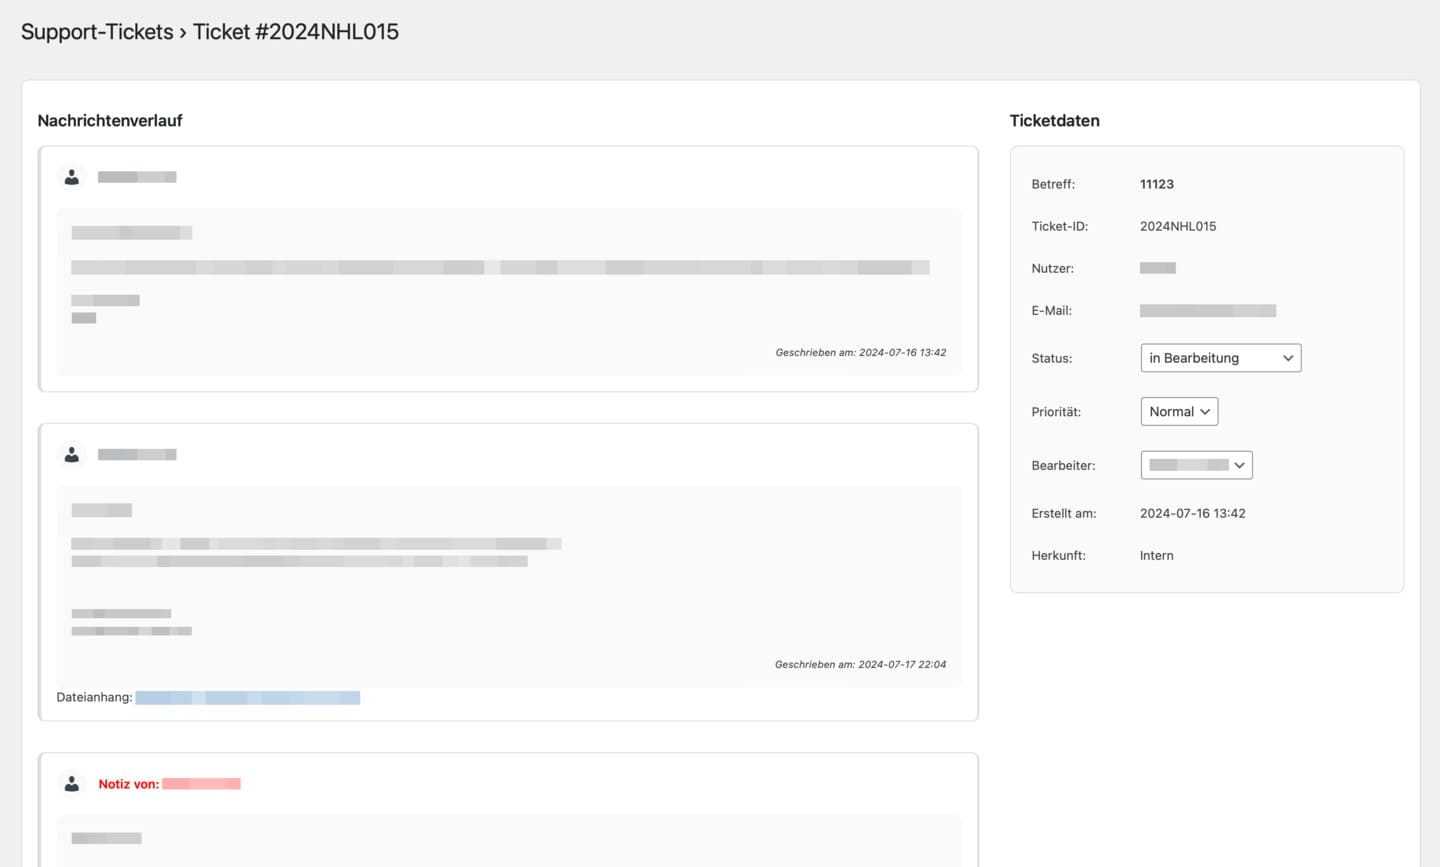1440x867 pixels.
Task: Click the Betreff value 11123
Action: coord(1157,185)
